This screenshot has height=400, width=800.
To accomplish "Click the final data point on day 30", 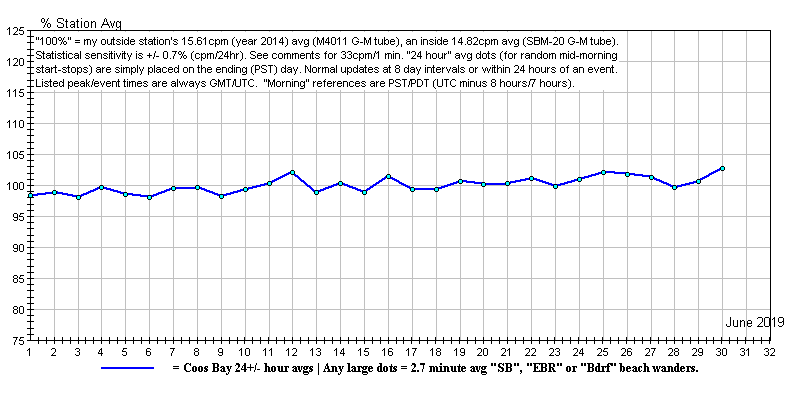I will pos(722,168).
